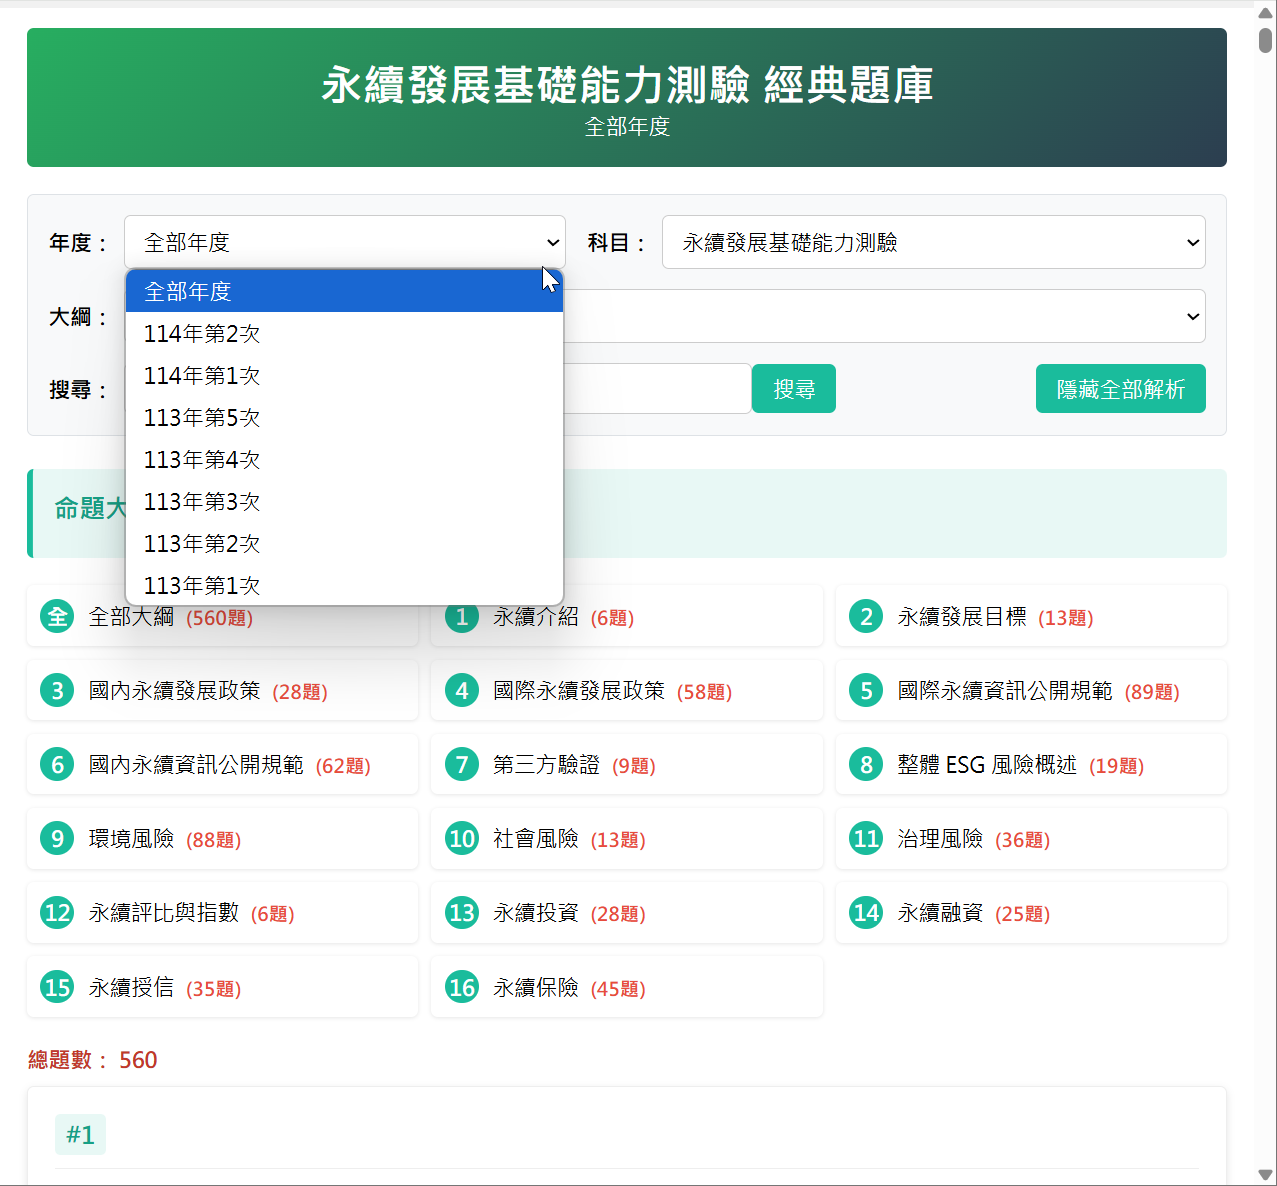Viewport: 1277px width, 1186px height.
Task: Click number 1 circle icon 永續介紹
Action: pyautogui.click(x=462, y=617)
